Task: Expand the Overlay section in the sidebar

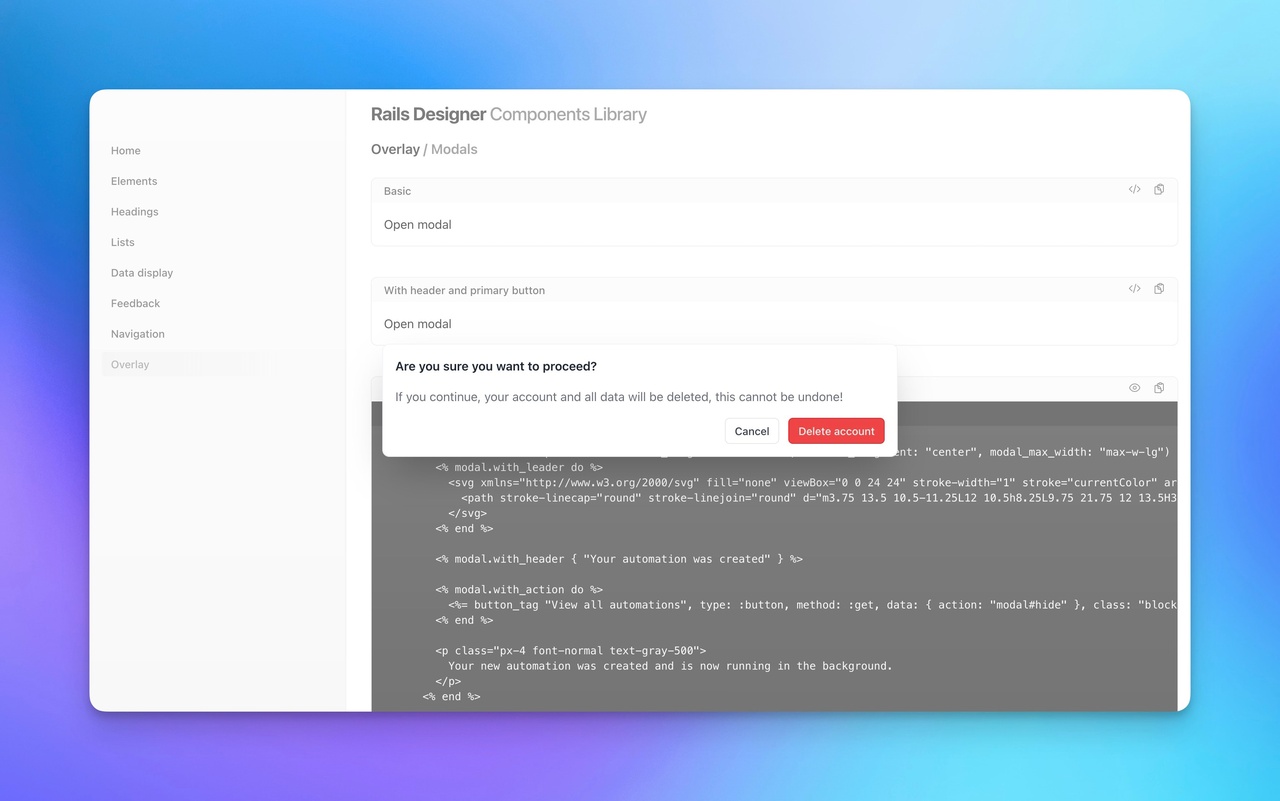Action: [x=130, y=364]
